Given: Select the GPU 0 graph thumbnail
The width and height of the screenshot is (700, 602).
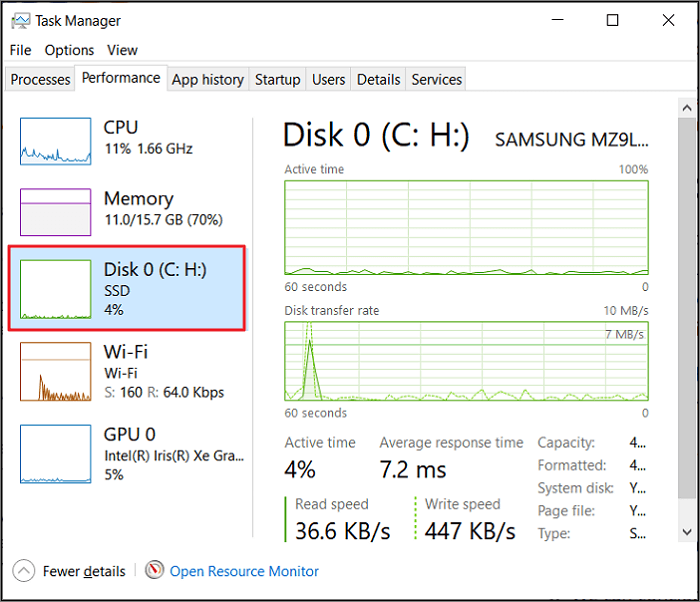Looking at the screenshot, I should [55, 454].
